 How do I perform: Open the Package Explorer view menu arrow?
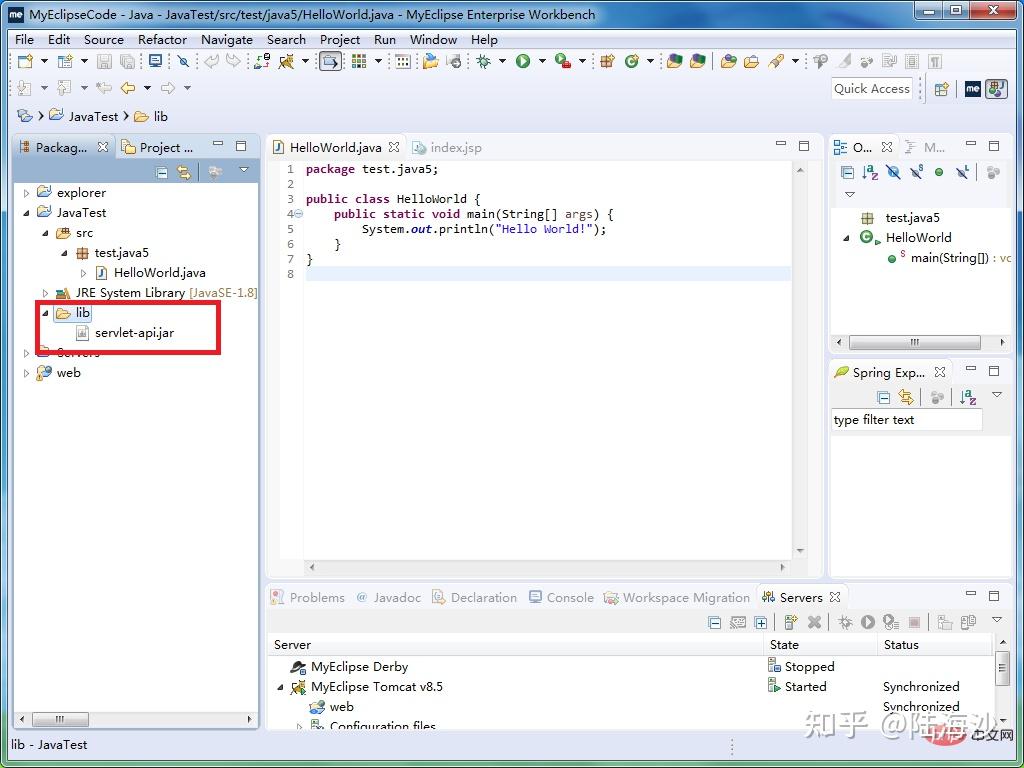[x=244, y=170]
